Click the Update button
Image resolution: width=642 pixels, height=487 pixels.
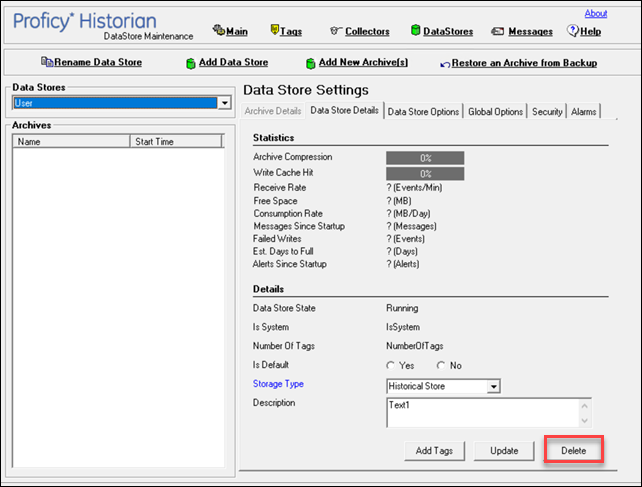pyautogui.click(x=504, y=451)
